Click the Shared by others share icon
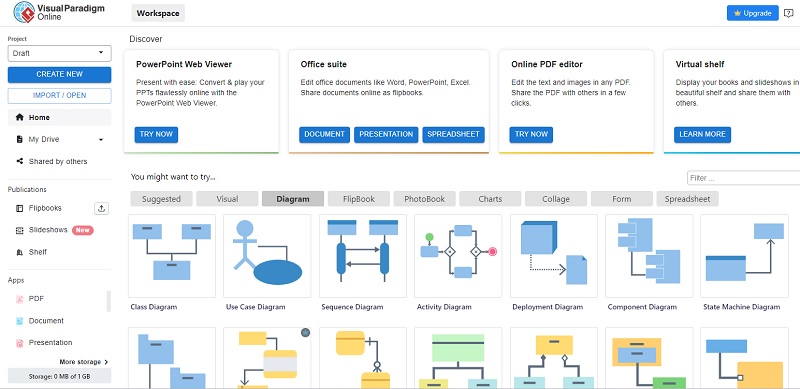The height and width of the screenshot is (389, 800). coord(19,161)
